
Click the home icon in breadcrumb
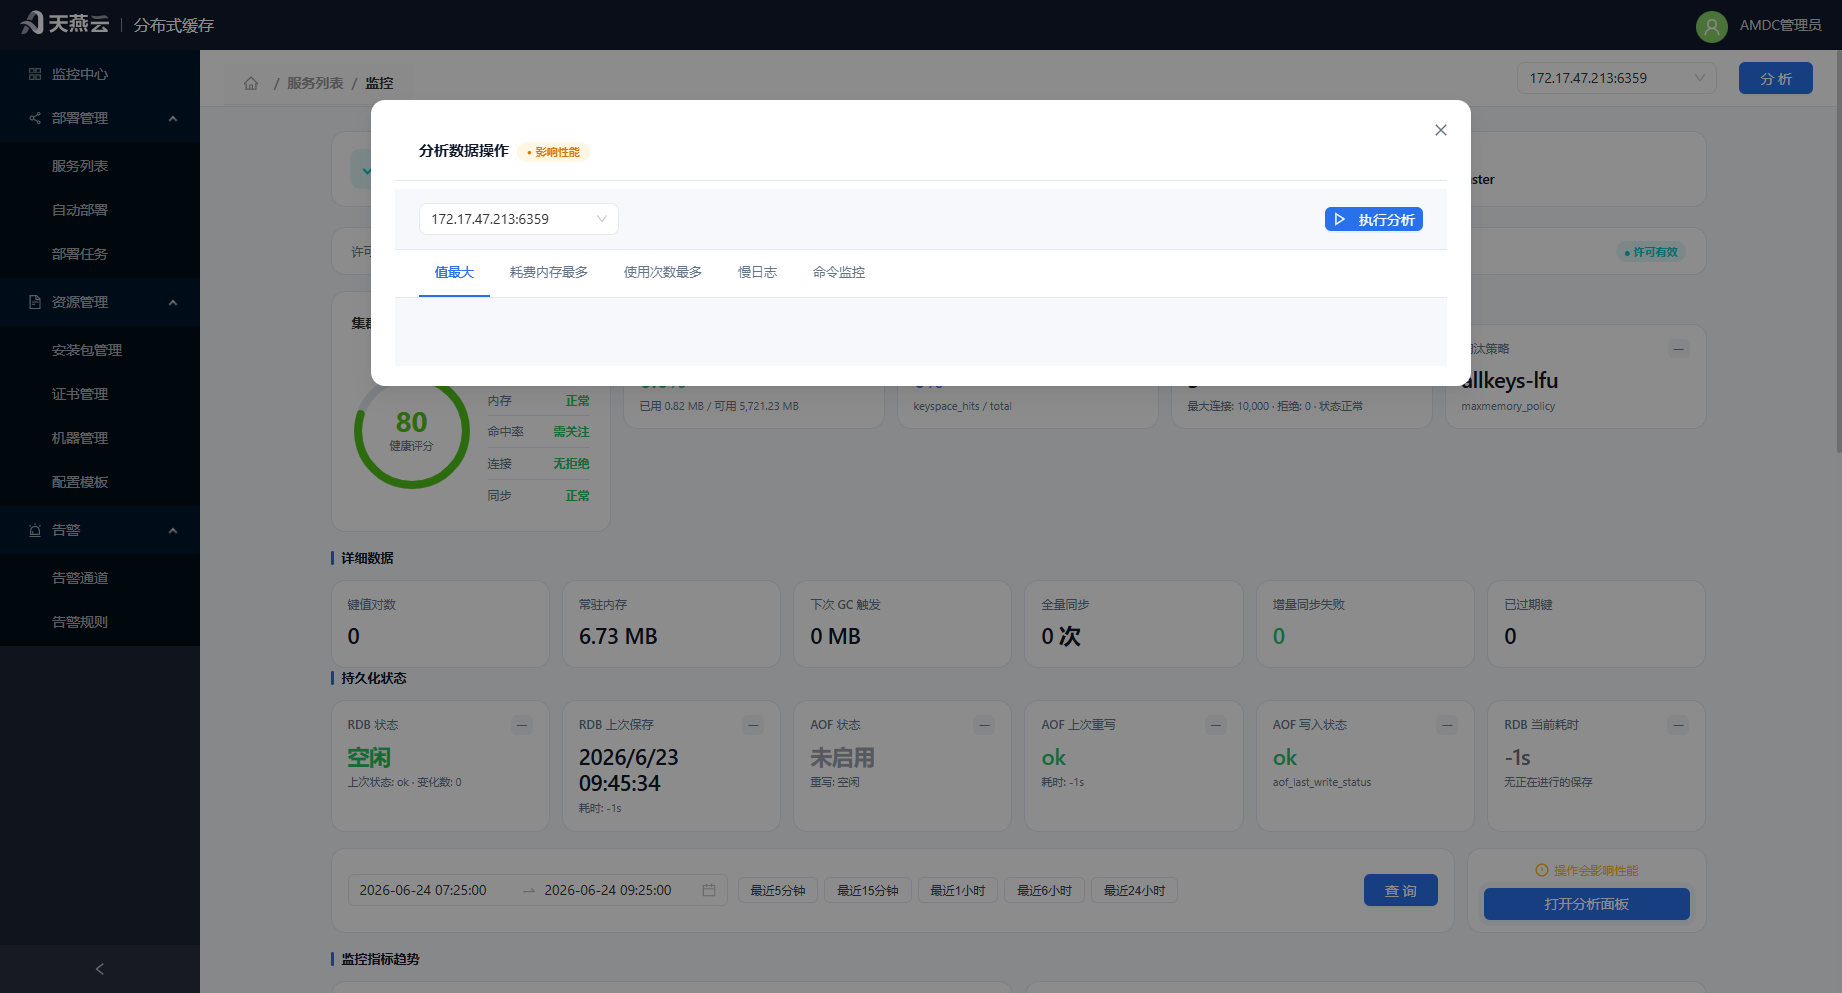[x=251, y=83]
